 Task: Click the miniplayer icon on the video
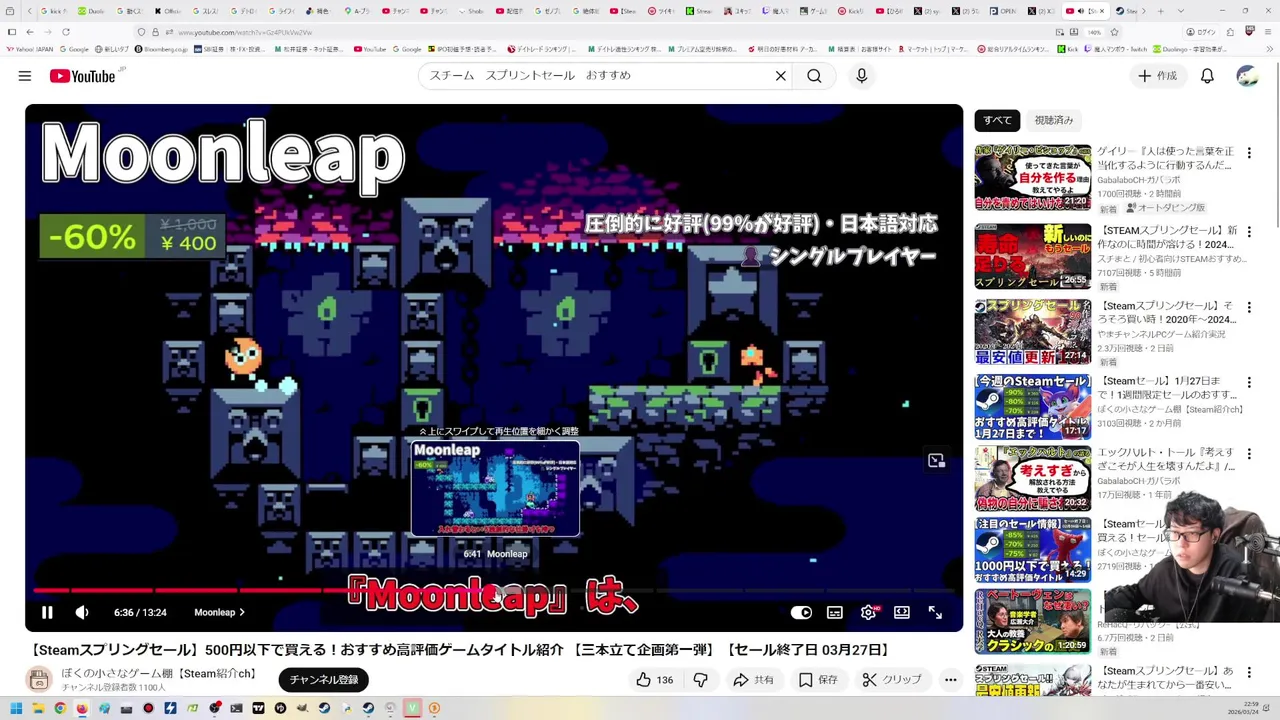(x=936, y=461)
